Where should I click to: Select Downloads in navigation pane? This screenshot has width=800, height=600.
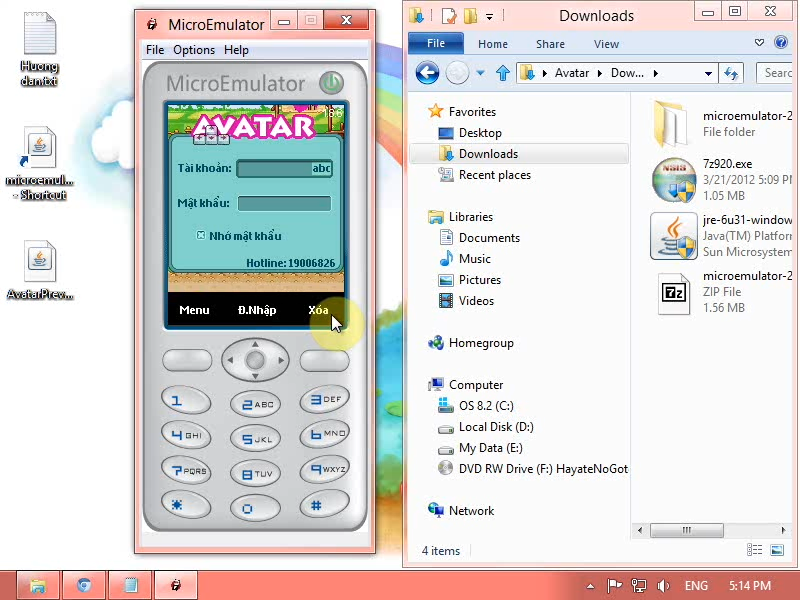[x=519, y=154]
